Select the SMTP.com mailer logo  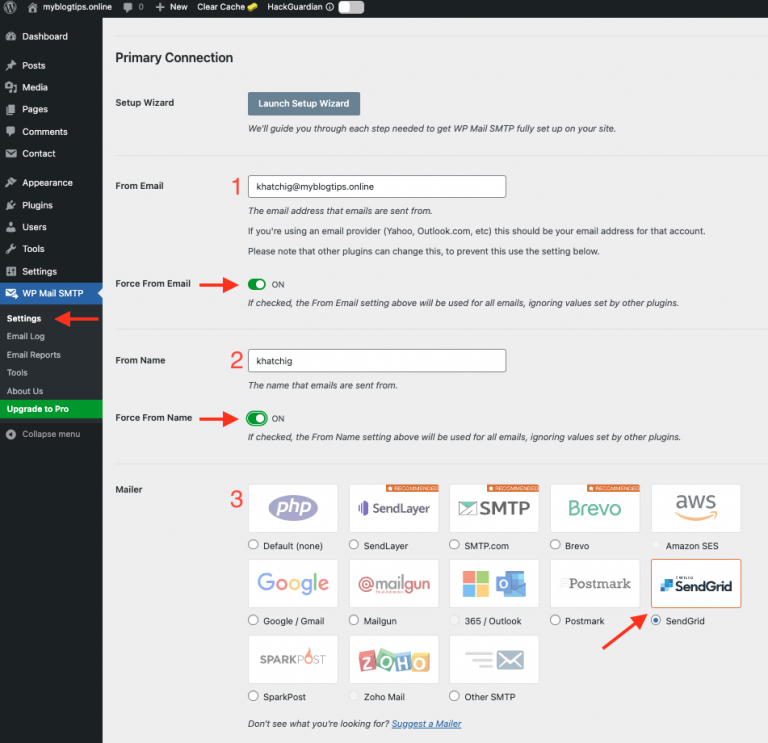[x=494, y=508]
